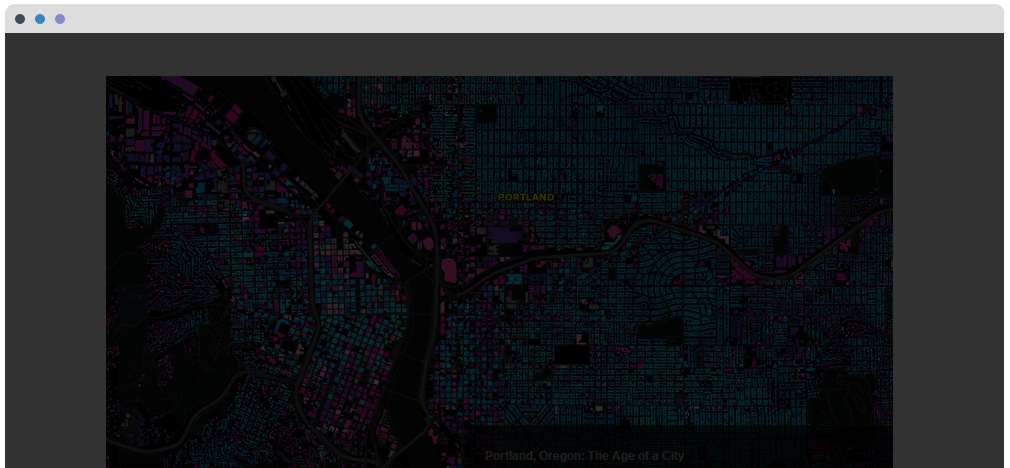
Task: Click the black square block east of PORTLAND label
Action: pyautogui.click(x=652, y=176)
